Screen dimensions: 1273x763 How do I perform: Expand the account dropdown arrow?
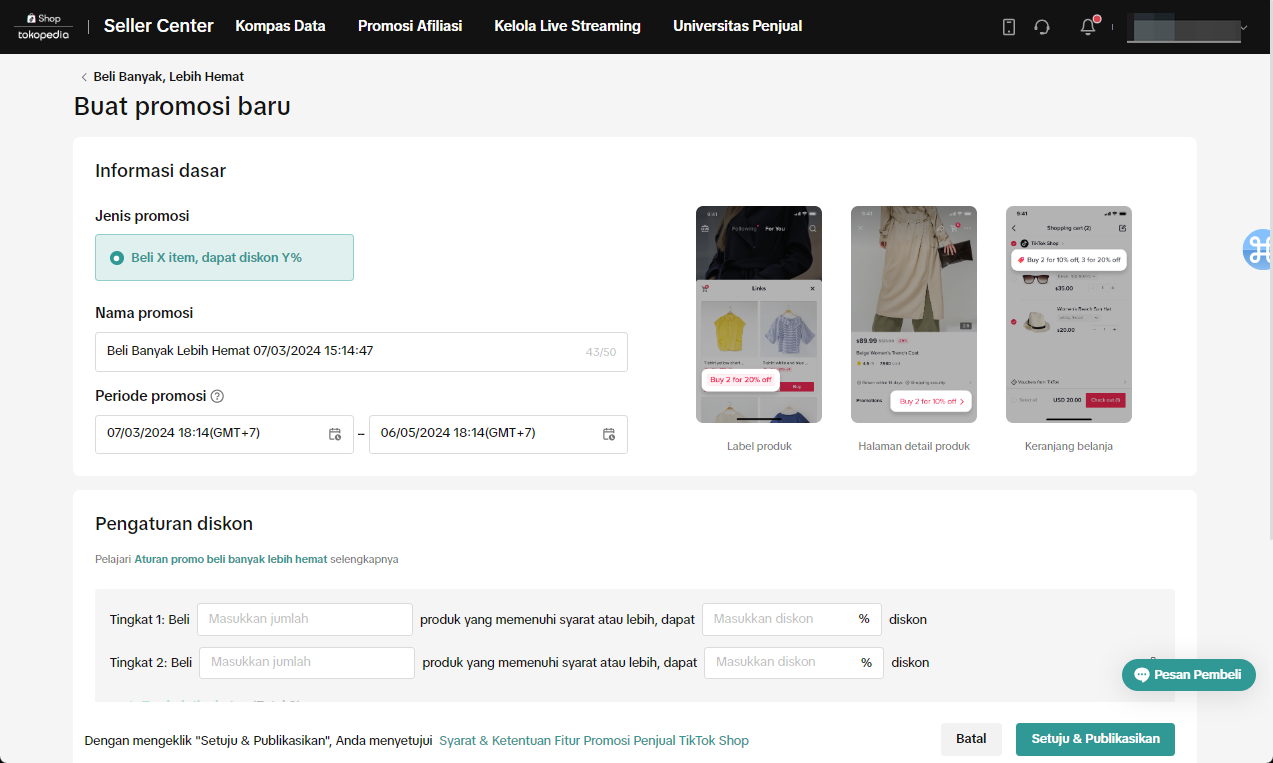pyautogui.click(x=1244, y=28)
